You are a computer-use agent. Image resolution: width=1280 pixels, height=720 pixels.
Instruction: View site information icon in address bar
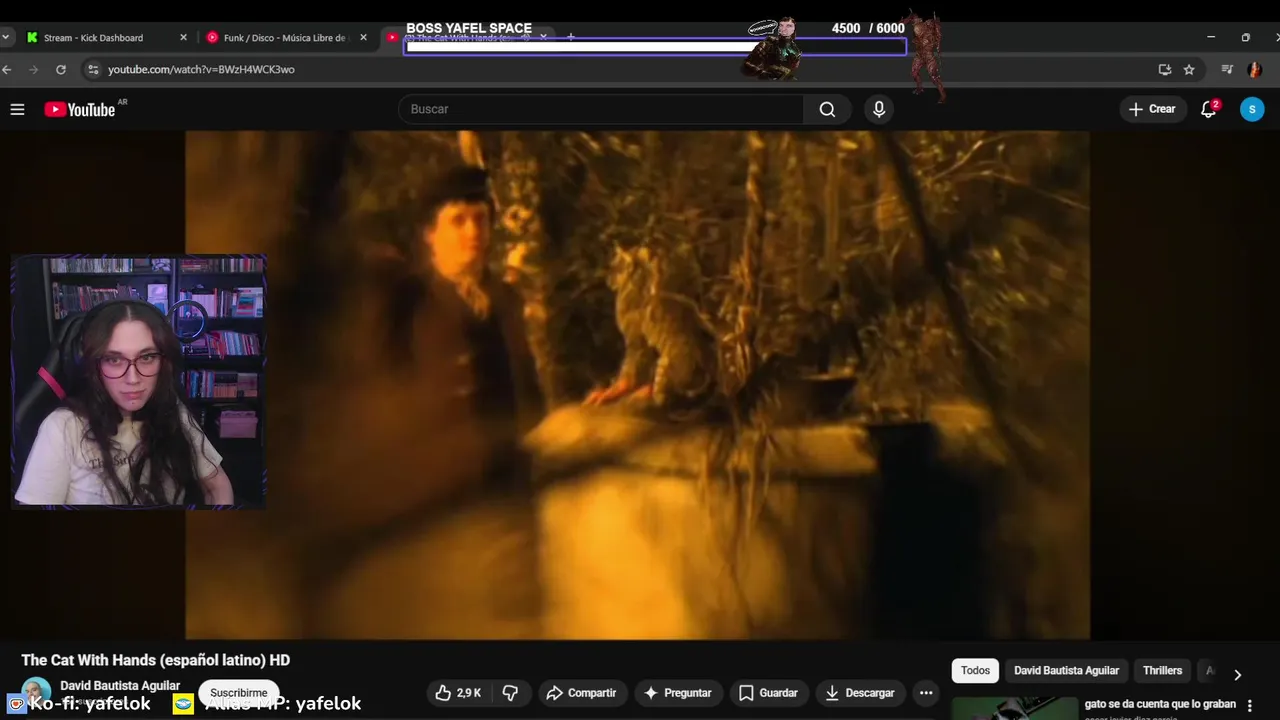pyautogui.click(x=93, y=69)
